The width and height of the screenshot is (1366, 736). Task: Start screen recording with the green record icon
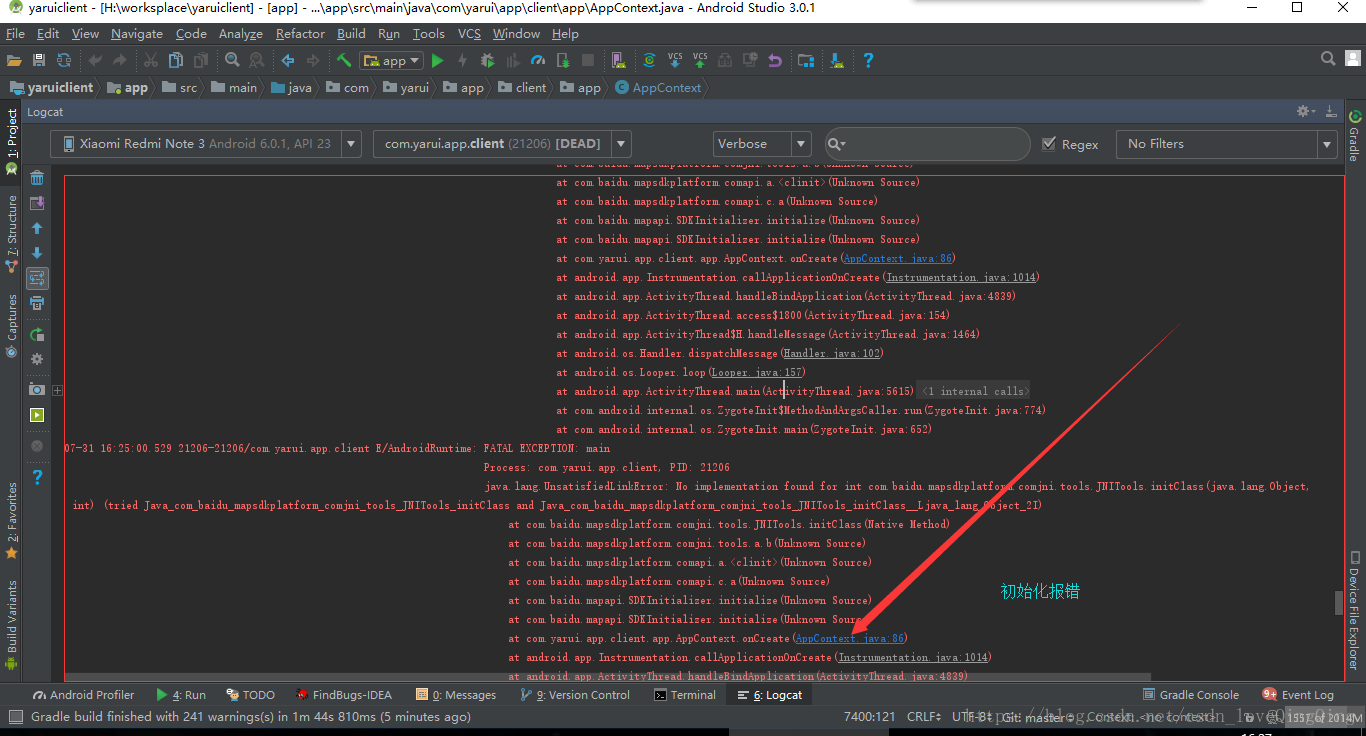tap(37, 415)
